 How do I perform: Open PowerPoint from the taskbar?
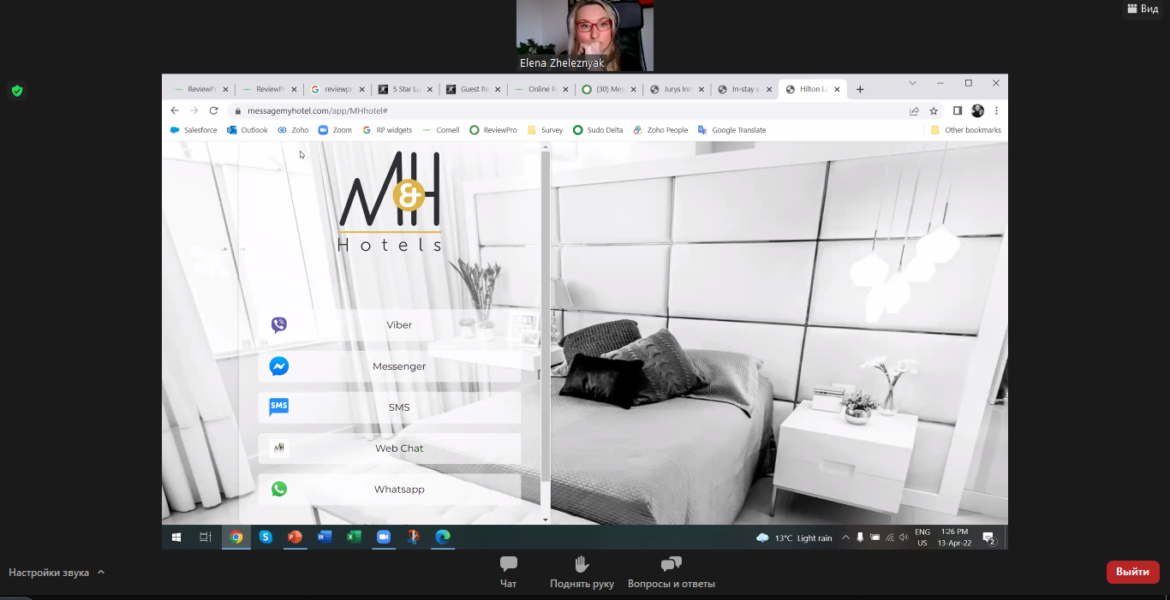click(295, 537)
